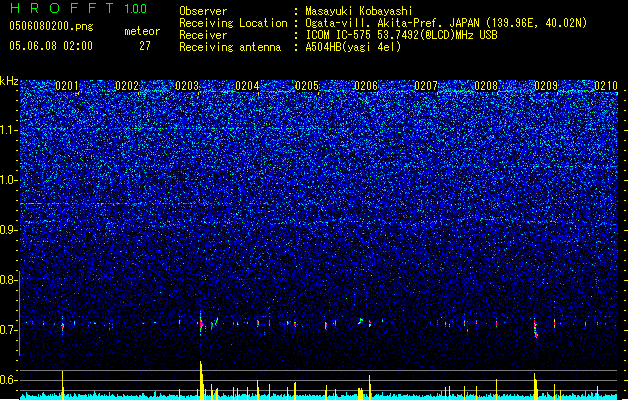Click the Receiver label

[x=203, y=35]
